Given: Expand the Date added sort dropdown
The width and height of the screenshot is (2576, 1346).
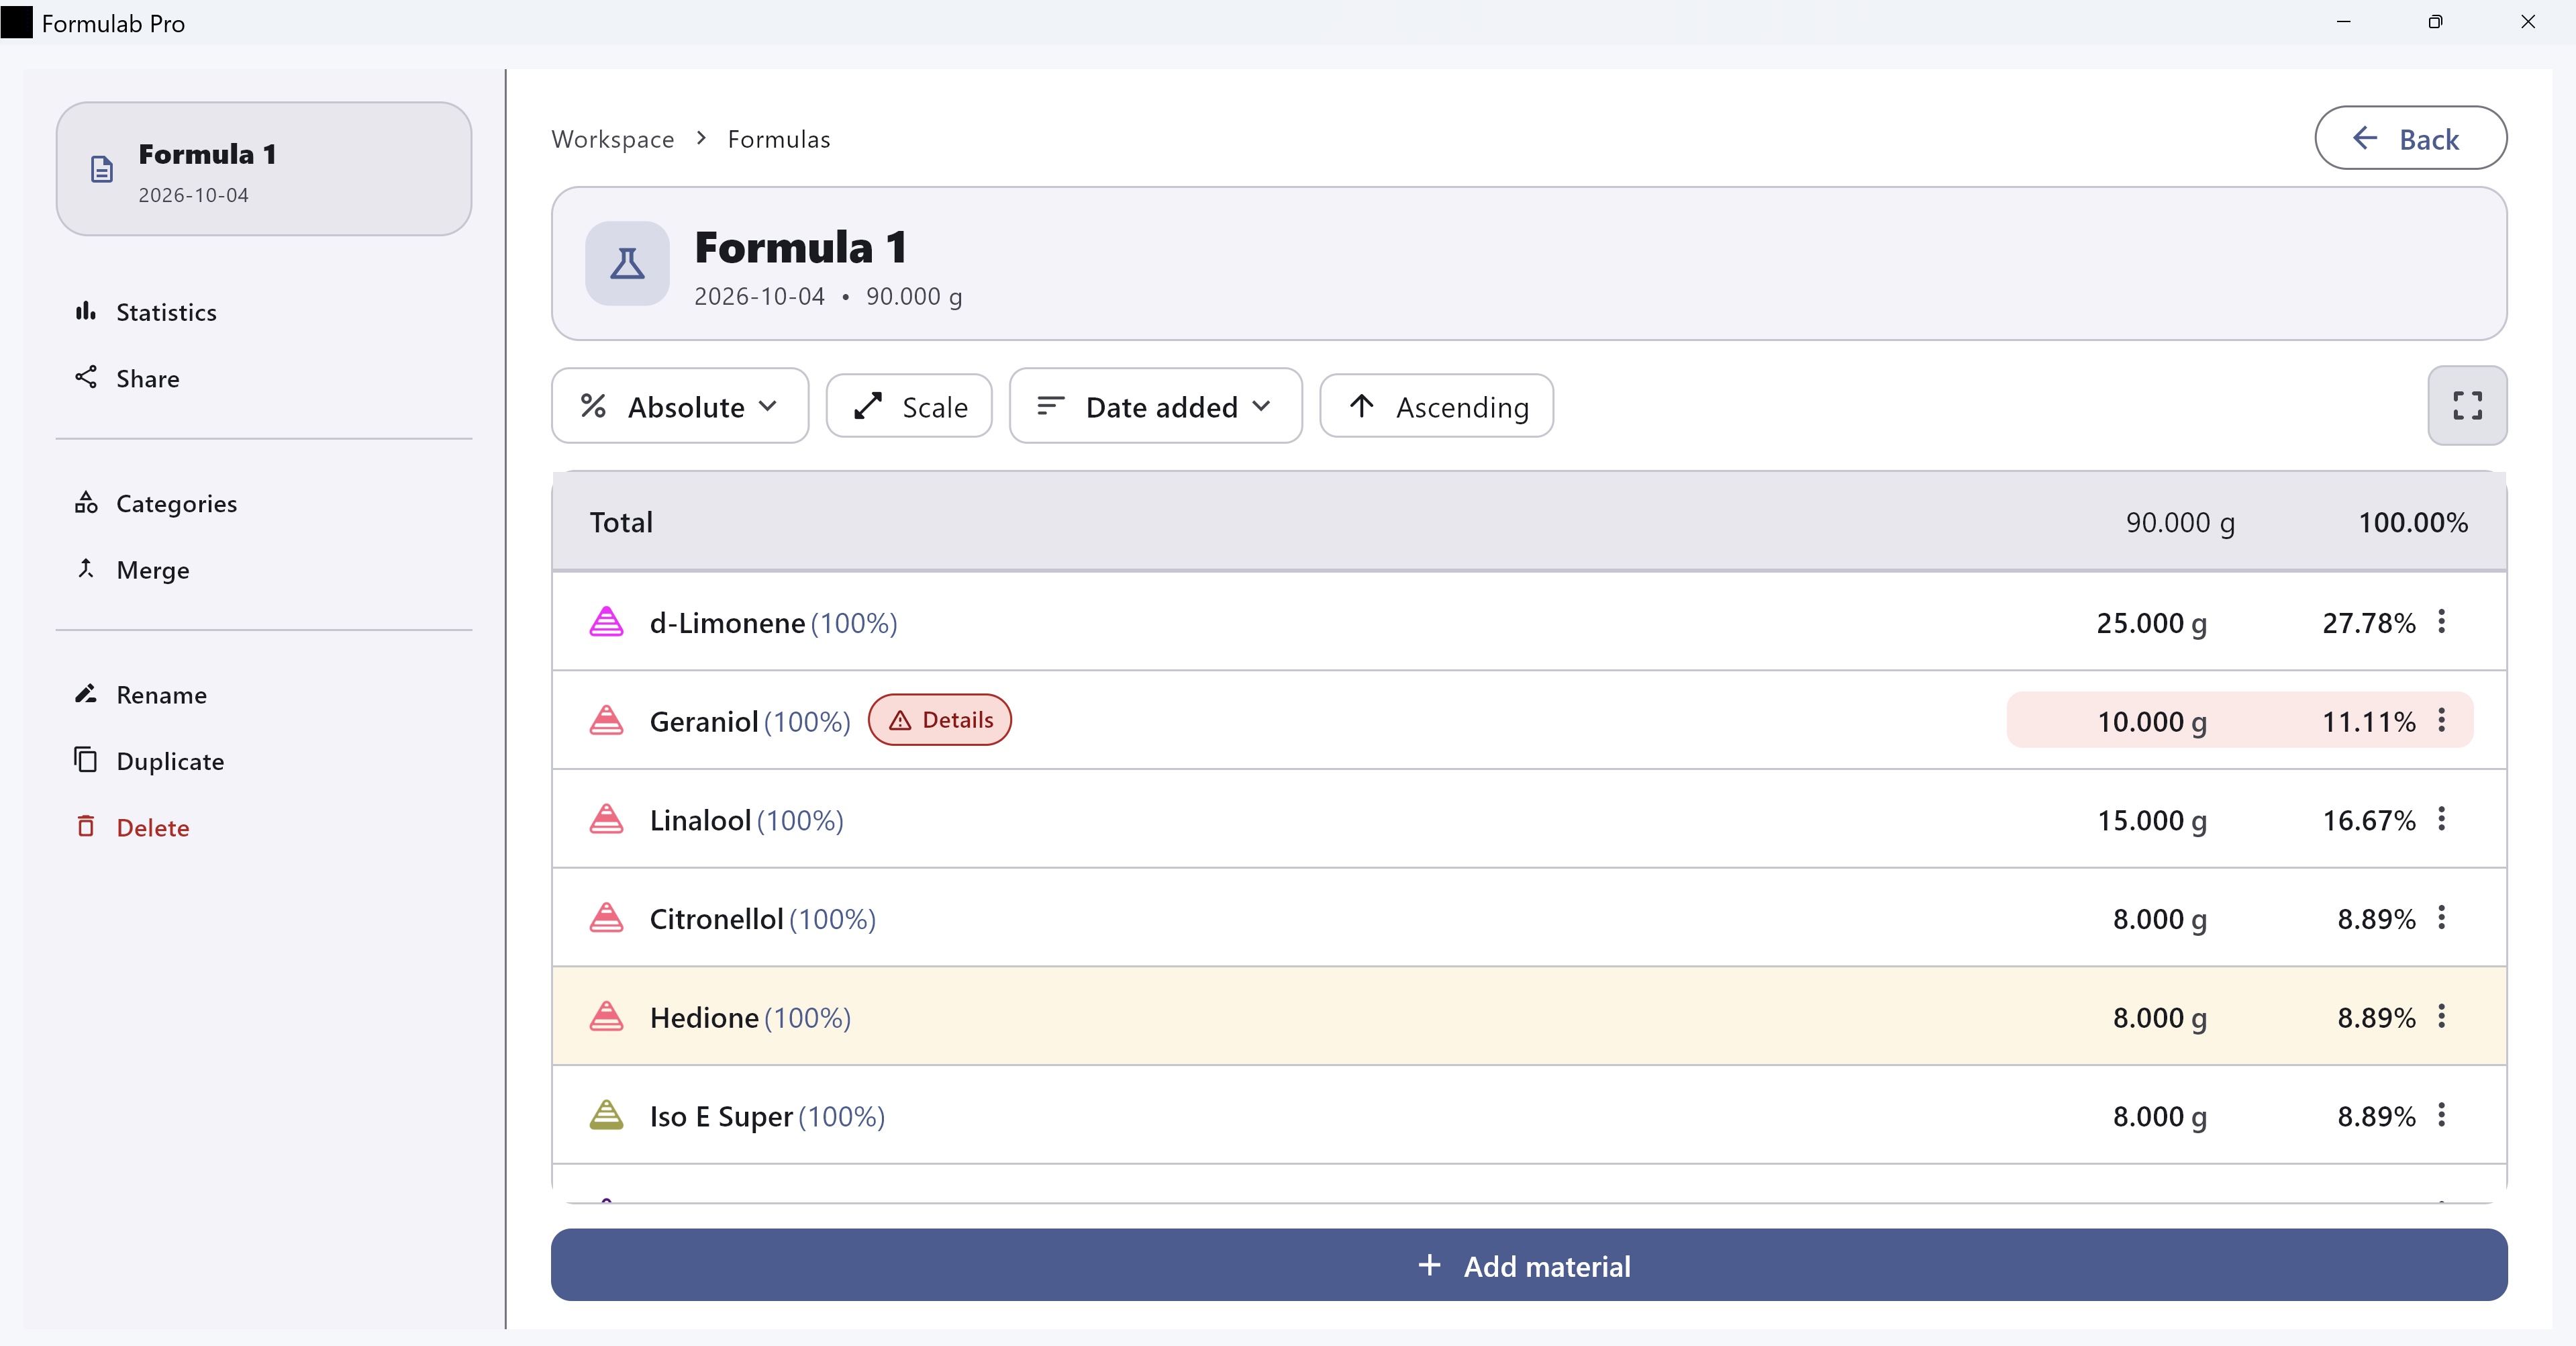Looking at the screenshot, I should coord(1155,406).
